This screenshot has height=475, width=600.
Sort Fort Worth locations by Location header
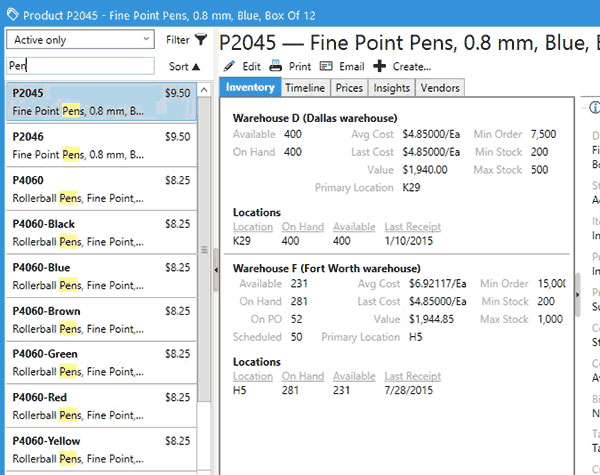tap(253, 376)
